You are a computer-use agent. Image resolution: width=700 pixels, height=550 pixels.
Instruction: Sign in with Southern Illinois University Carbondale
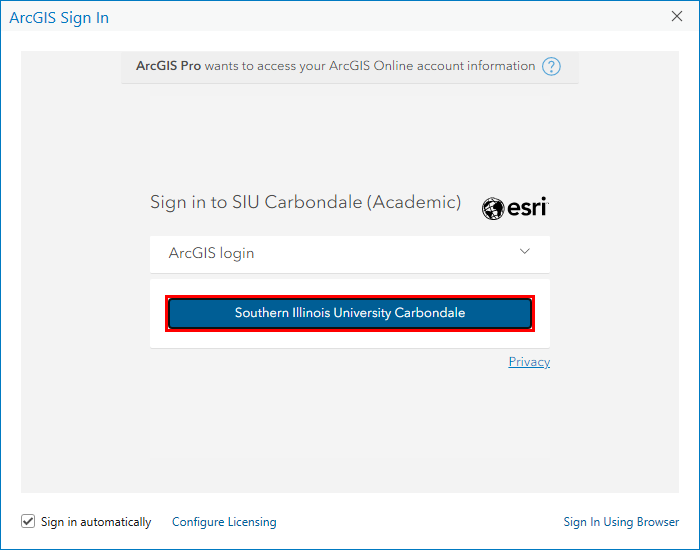(x=350, y=313)
